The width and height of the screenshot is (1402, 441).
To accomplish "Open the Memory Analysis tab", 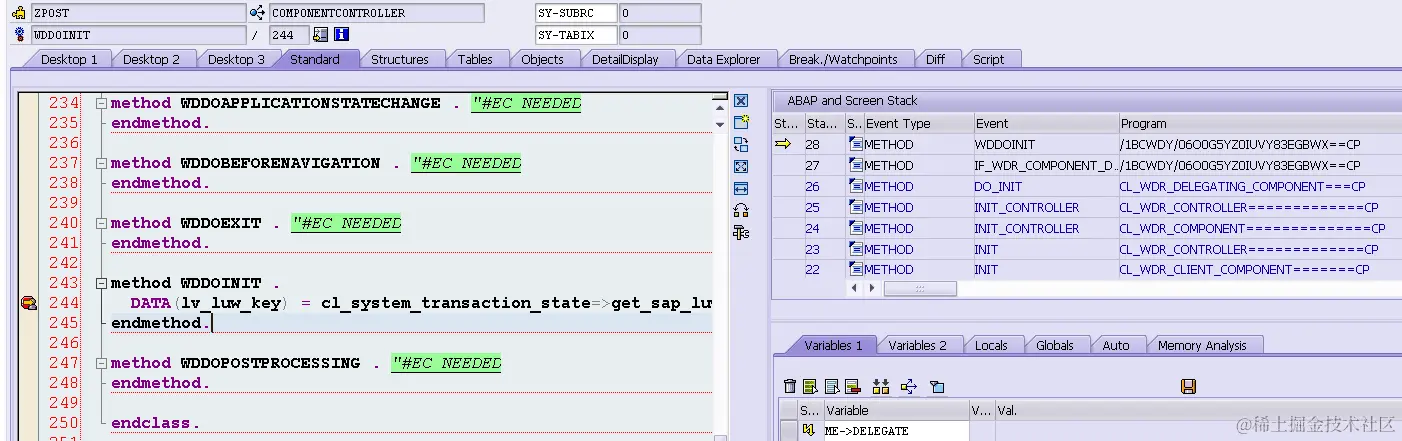I will 1202,345.
